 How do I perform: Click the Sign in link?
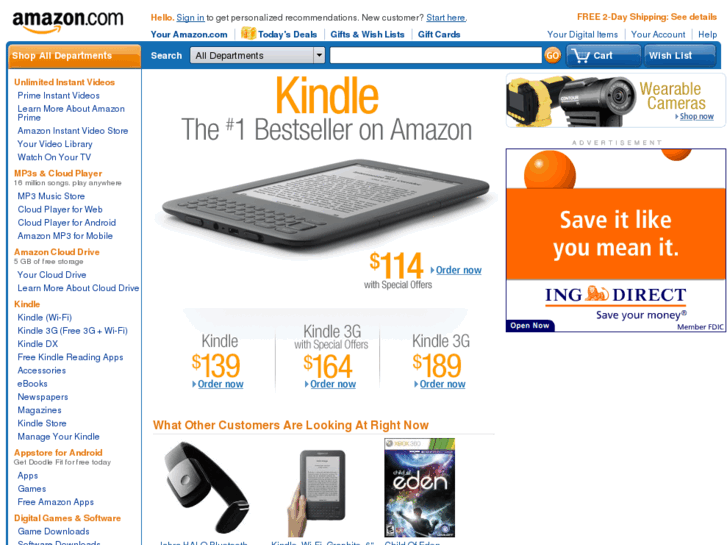[x=190, y=18]
